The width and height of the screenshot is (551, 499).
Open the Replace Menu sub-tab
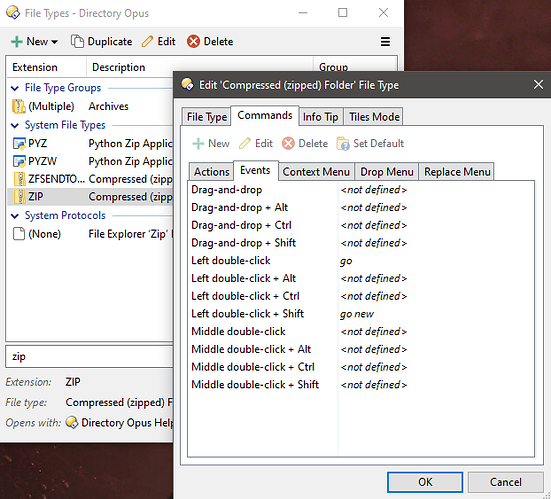tap(457, 172)
